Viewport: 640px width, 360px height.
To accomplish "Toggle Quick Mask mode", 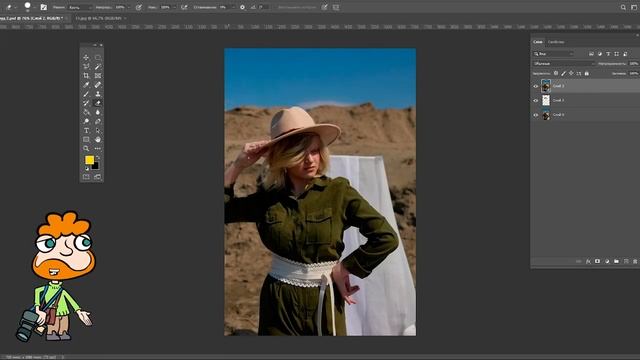I will point(86,177).
